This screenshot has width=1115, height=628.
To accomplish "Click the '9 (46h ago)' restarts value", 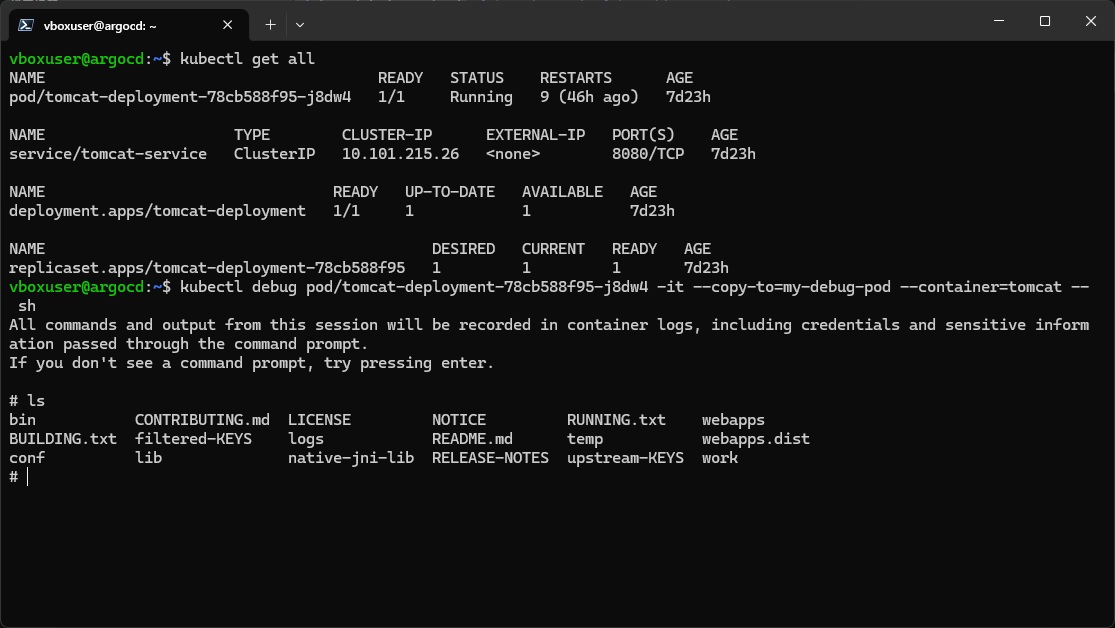I will pos(589,97).
